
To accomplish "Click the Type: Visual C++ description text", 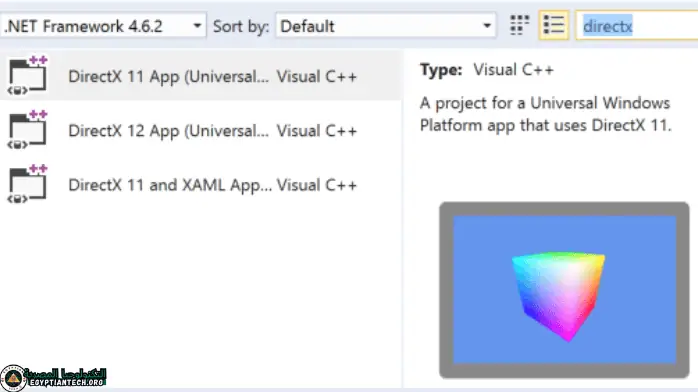I will (x=487, y=70).
